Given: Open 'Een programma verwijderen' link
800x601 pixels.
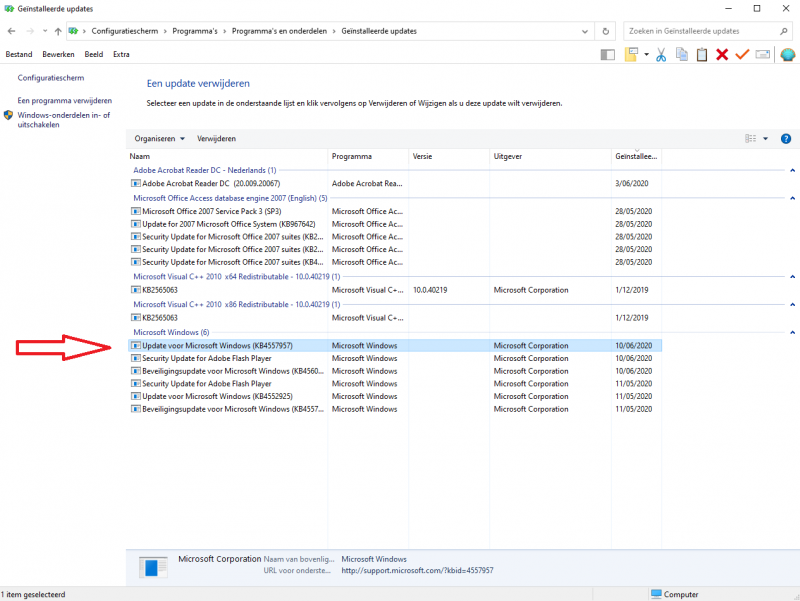Looking at the screenshot, I should (x=64, y=101).
